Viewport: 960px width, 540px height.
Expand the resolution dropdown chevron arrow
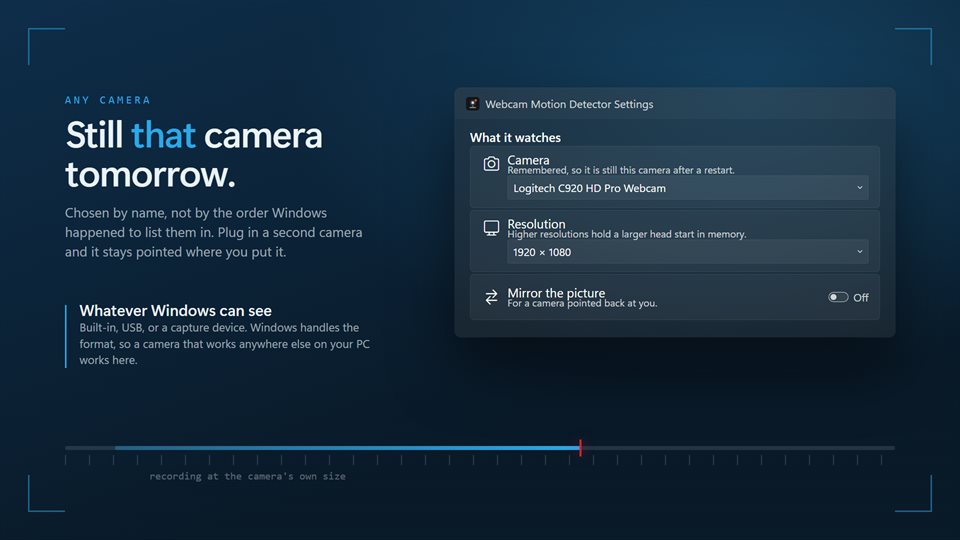coord(860,252)
